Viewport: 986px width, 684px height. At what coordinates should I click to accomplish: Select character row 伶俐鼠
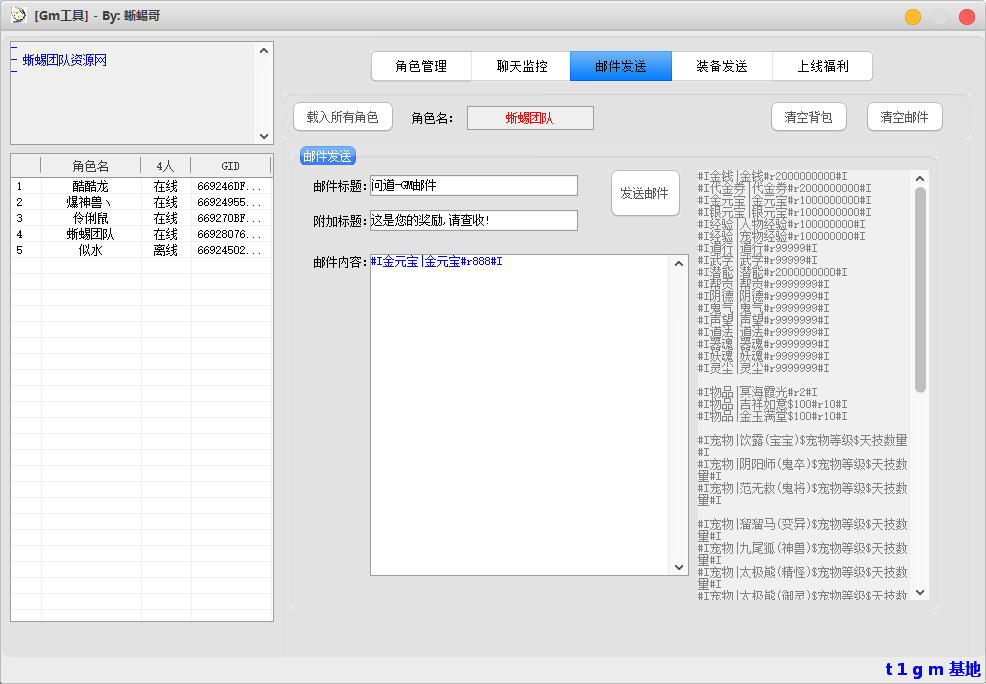[141, 218]
